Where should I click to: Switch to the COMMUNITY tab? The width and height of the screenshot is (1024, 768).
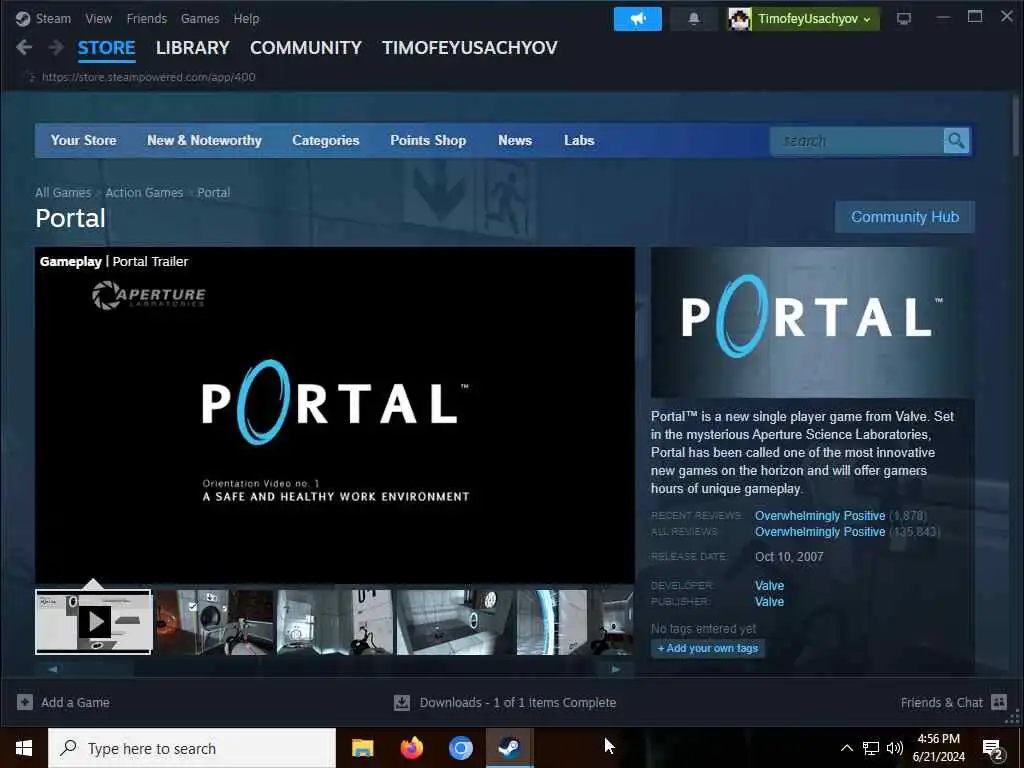coord(306,48)
